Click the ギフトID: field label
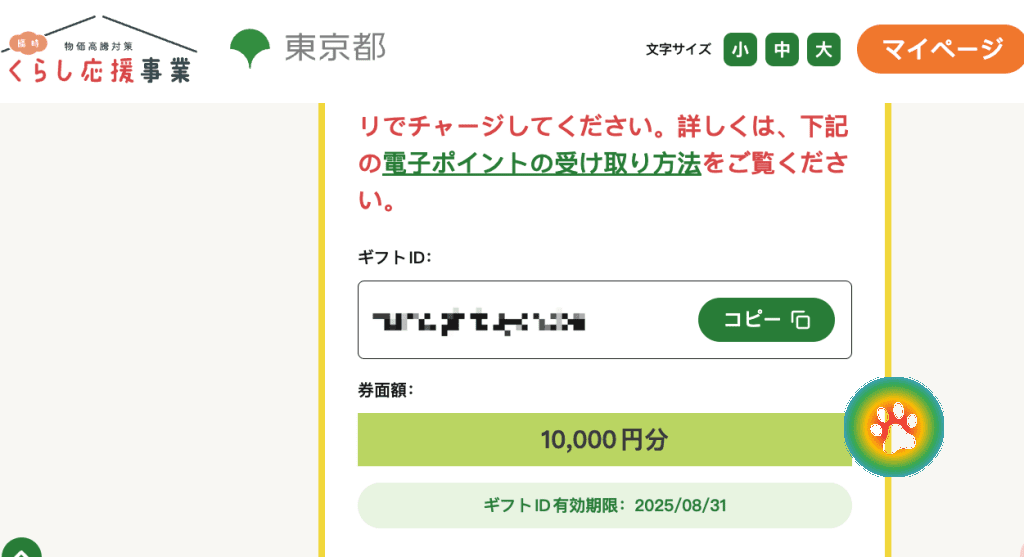Viewport: 1024px width, 557px height. point(394,258)
